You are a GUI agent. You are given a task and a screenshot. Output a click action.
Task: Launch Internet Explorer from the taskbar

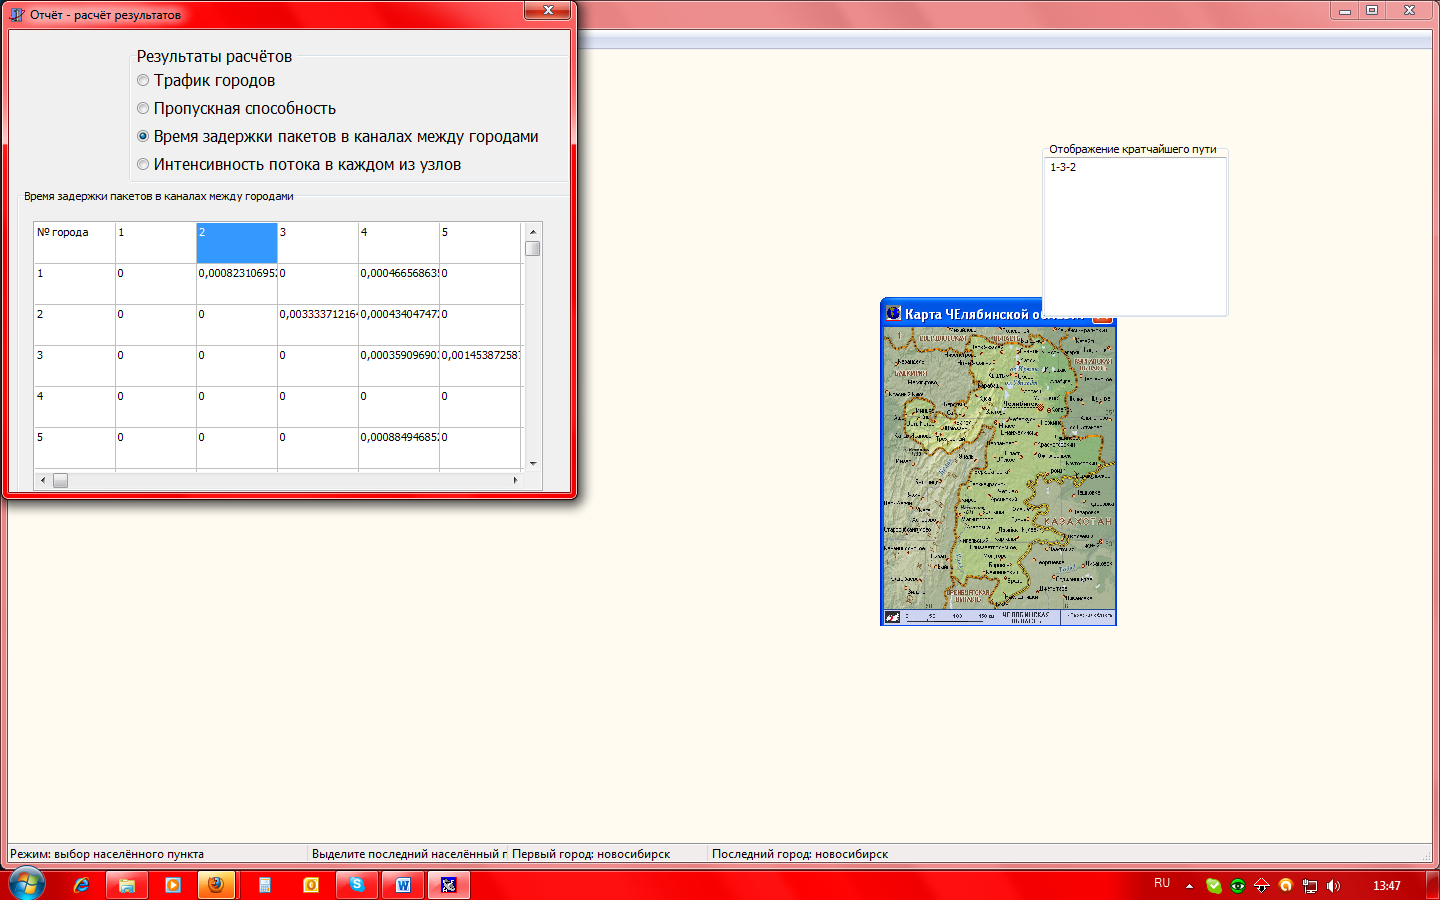pyautogui.click(x=81, y=885)
